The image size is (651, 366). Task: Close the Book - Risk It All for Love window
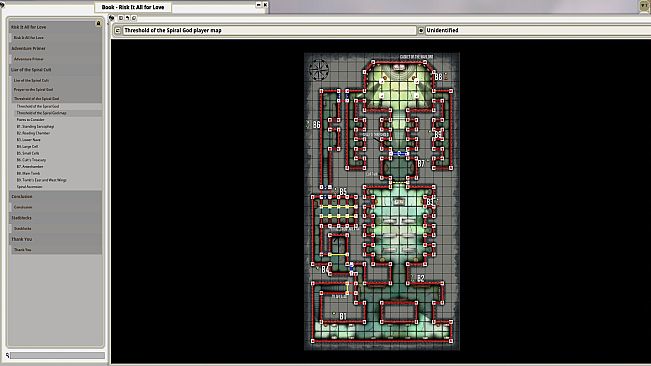265,5
